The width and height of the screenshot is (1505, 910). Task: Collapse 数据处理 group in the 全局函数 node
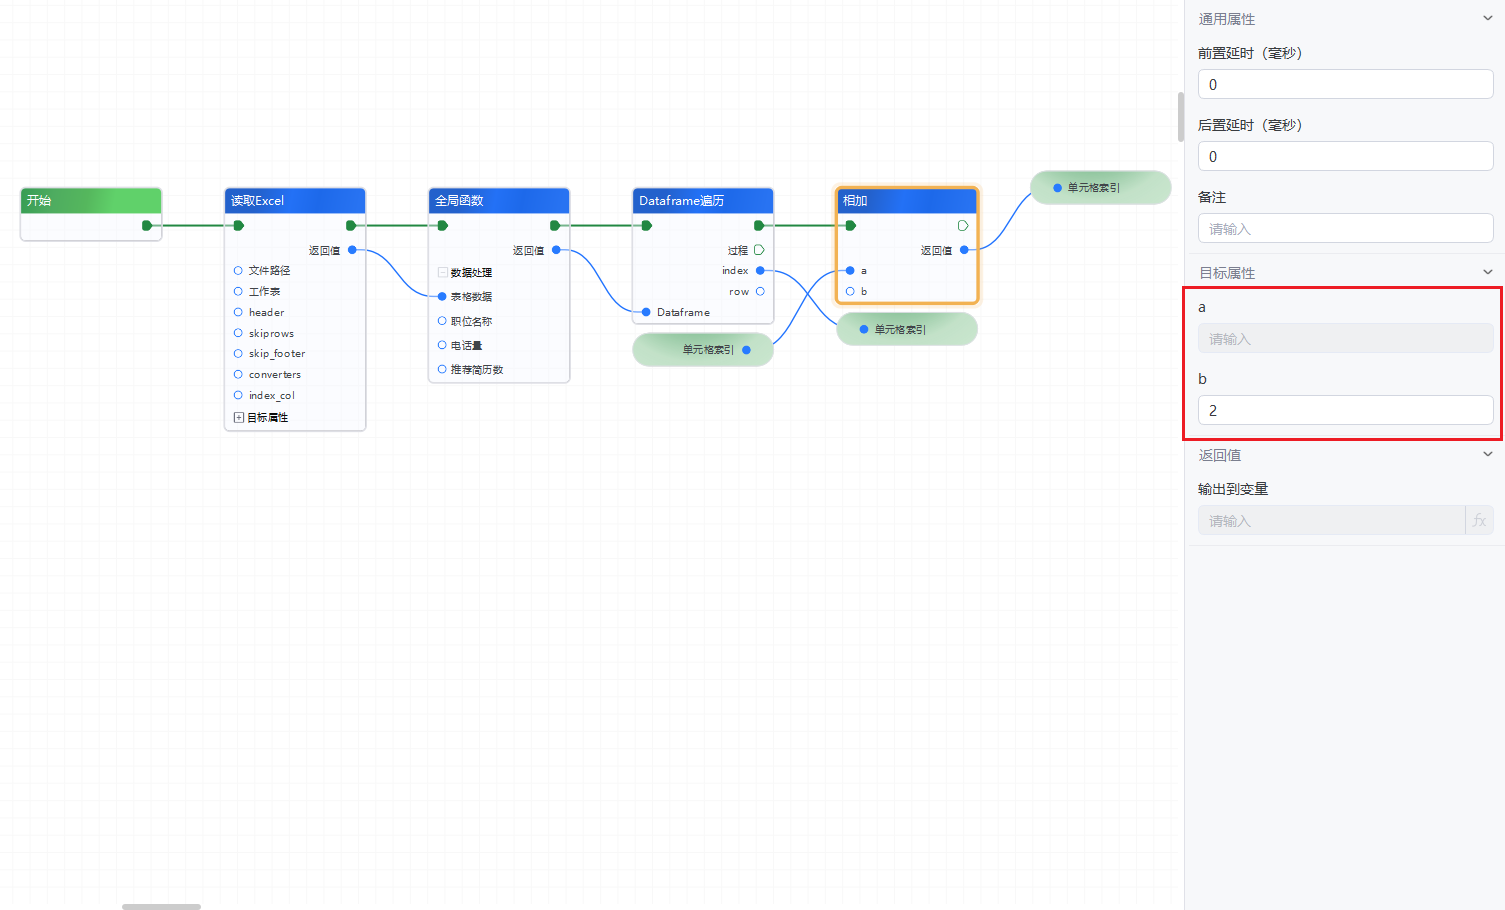pyautogui.click(x=442, y=272)
